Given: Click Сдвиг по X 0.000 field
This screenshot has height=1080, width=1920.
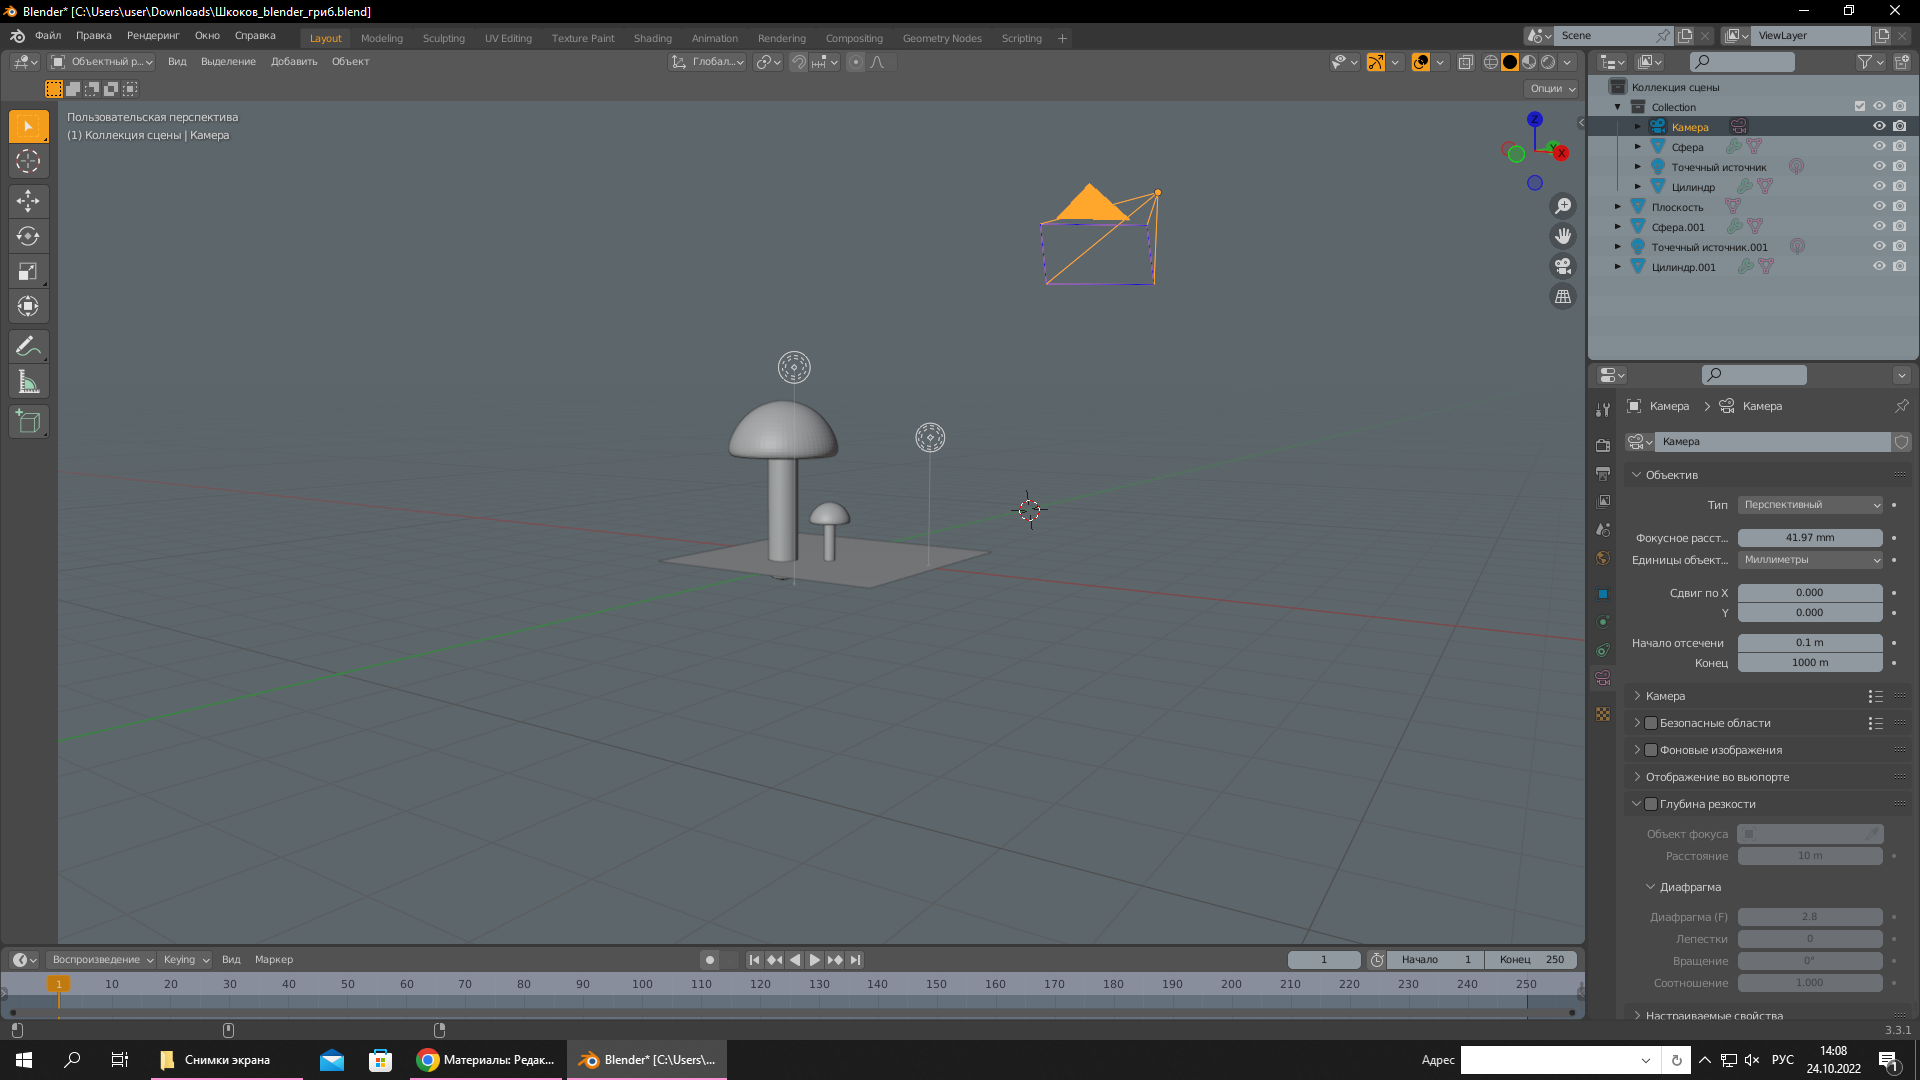Looking at the screenshot, I should (x=1810, y=593).
